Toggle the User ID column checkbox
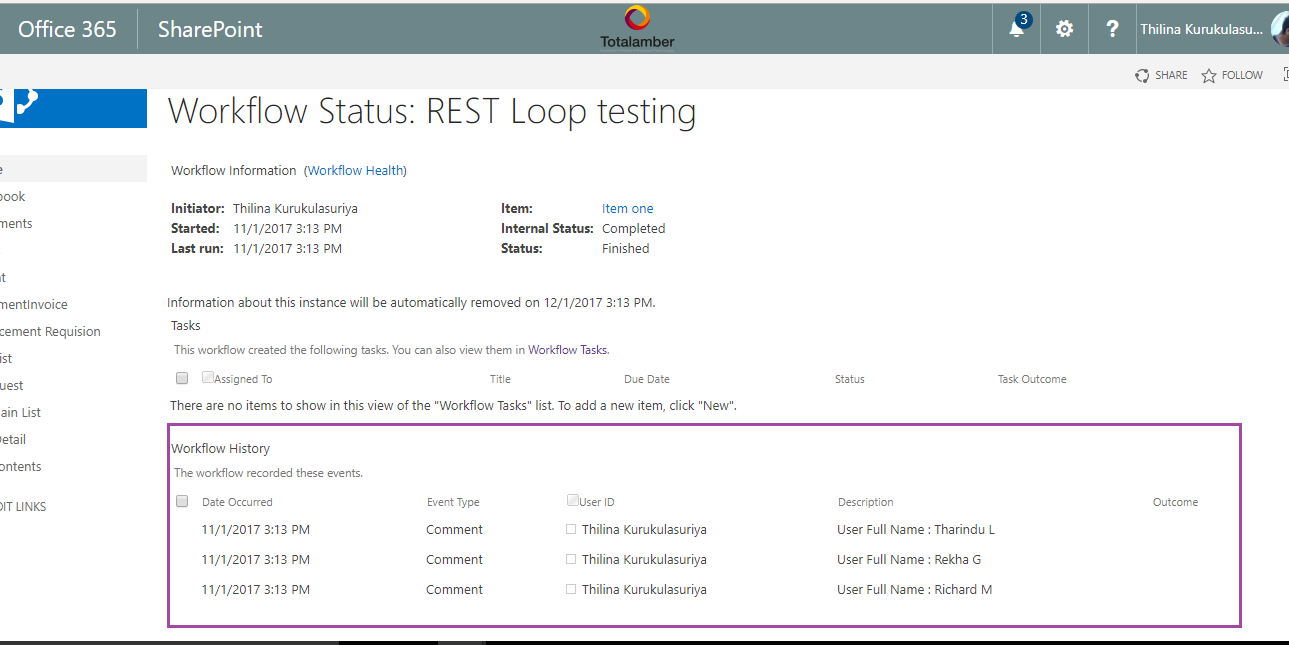1289x645 pixels. (572, 499)
